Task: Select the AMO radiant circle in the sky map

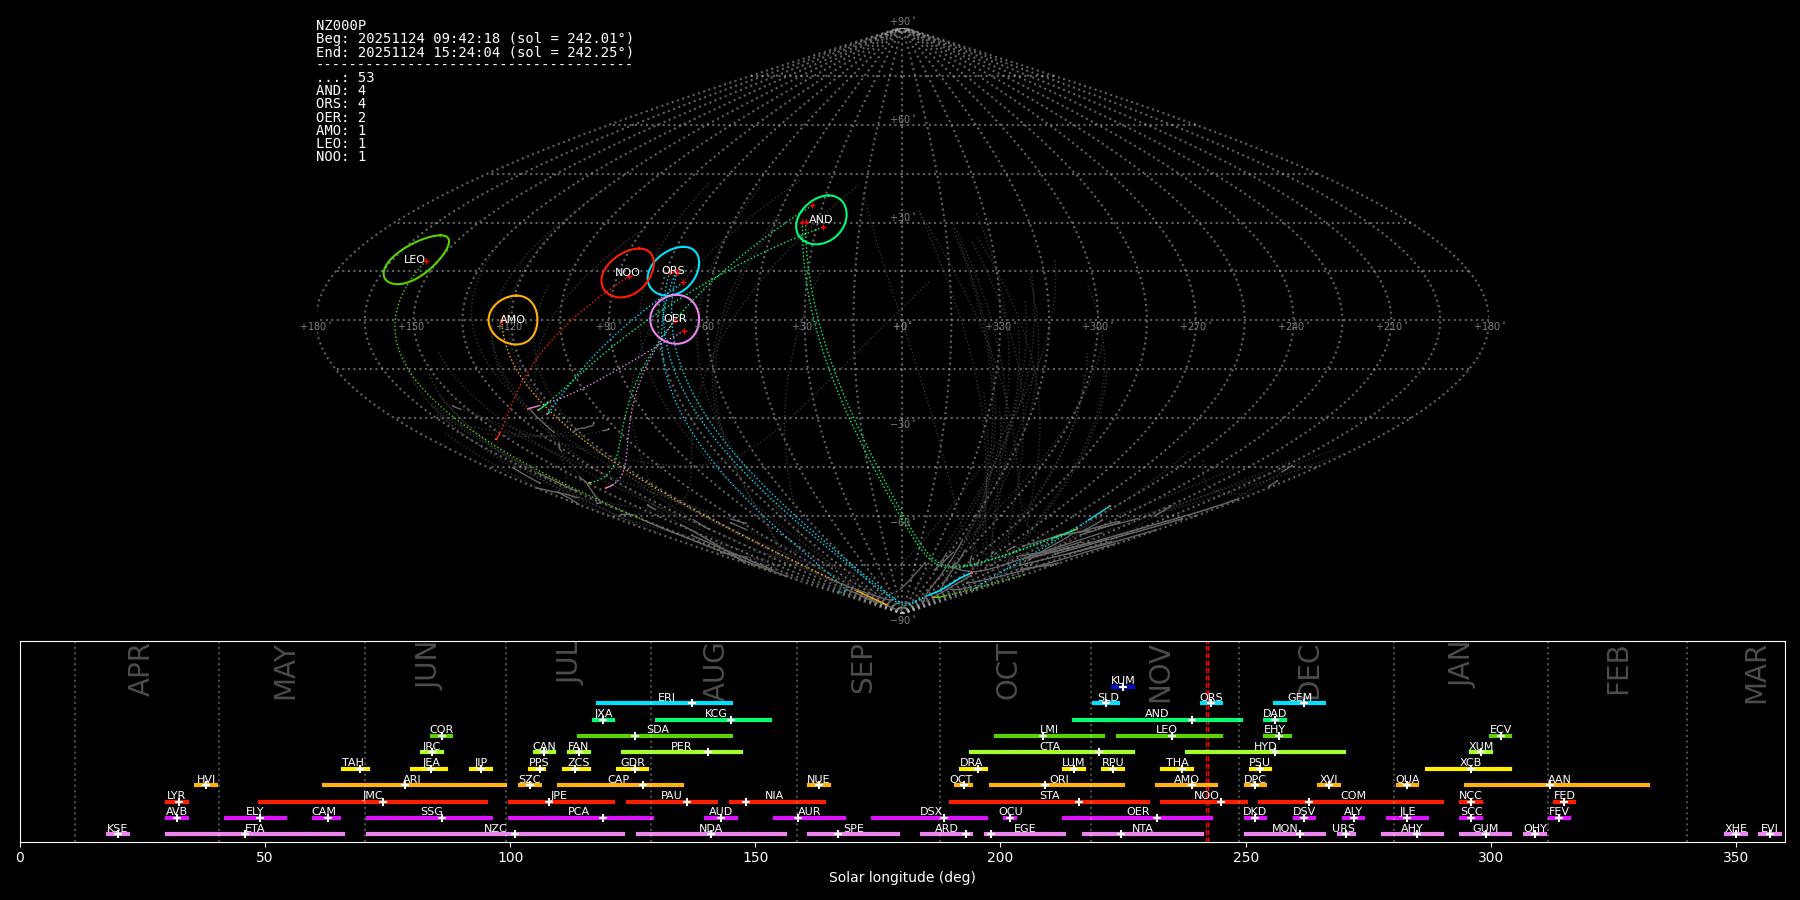Action: 513,320
